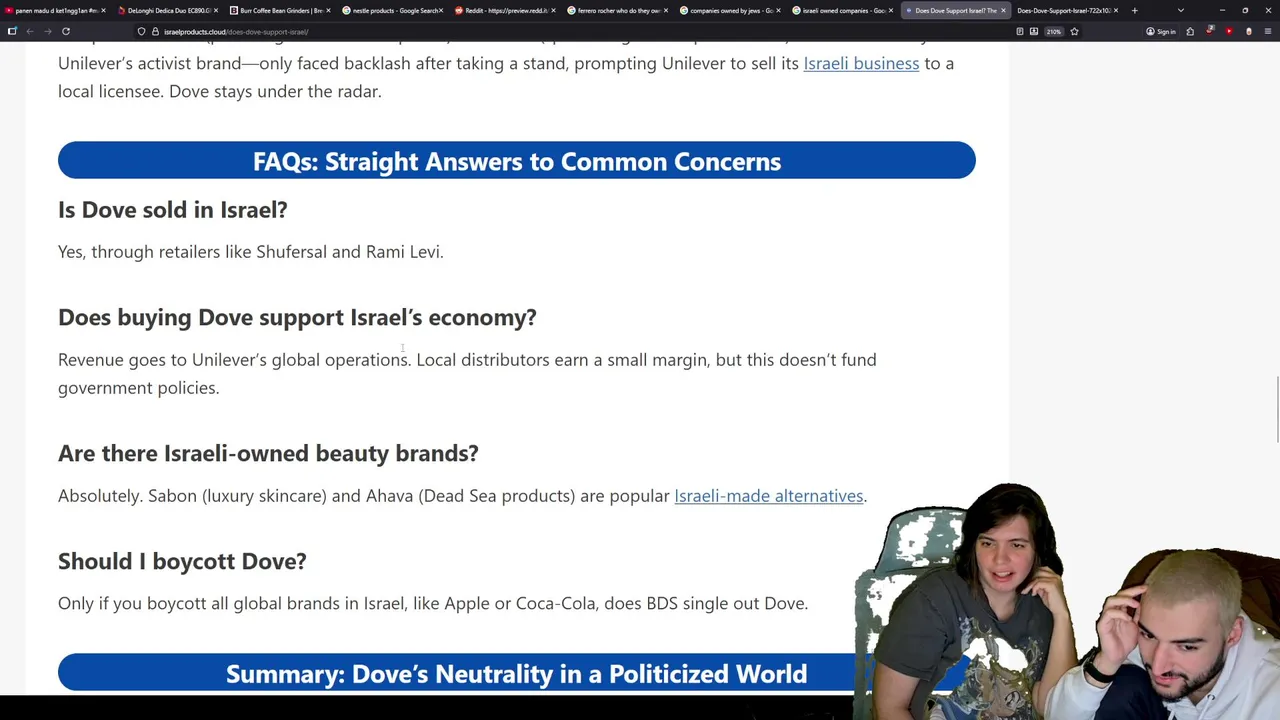Show site security padlock info

coord(155,31)
